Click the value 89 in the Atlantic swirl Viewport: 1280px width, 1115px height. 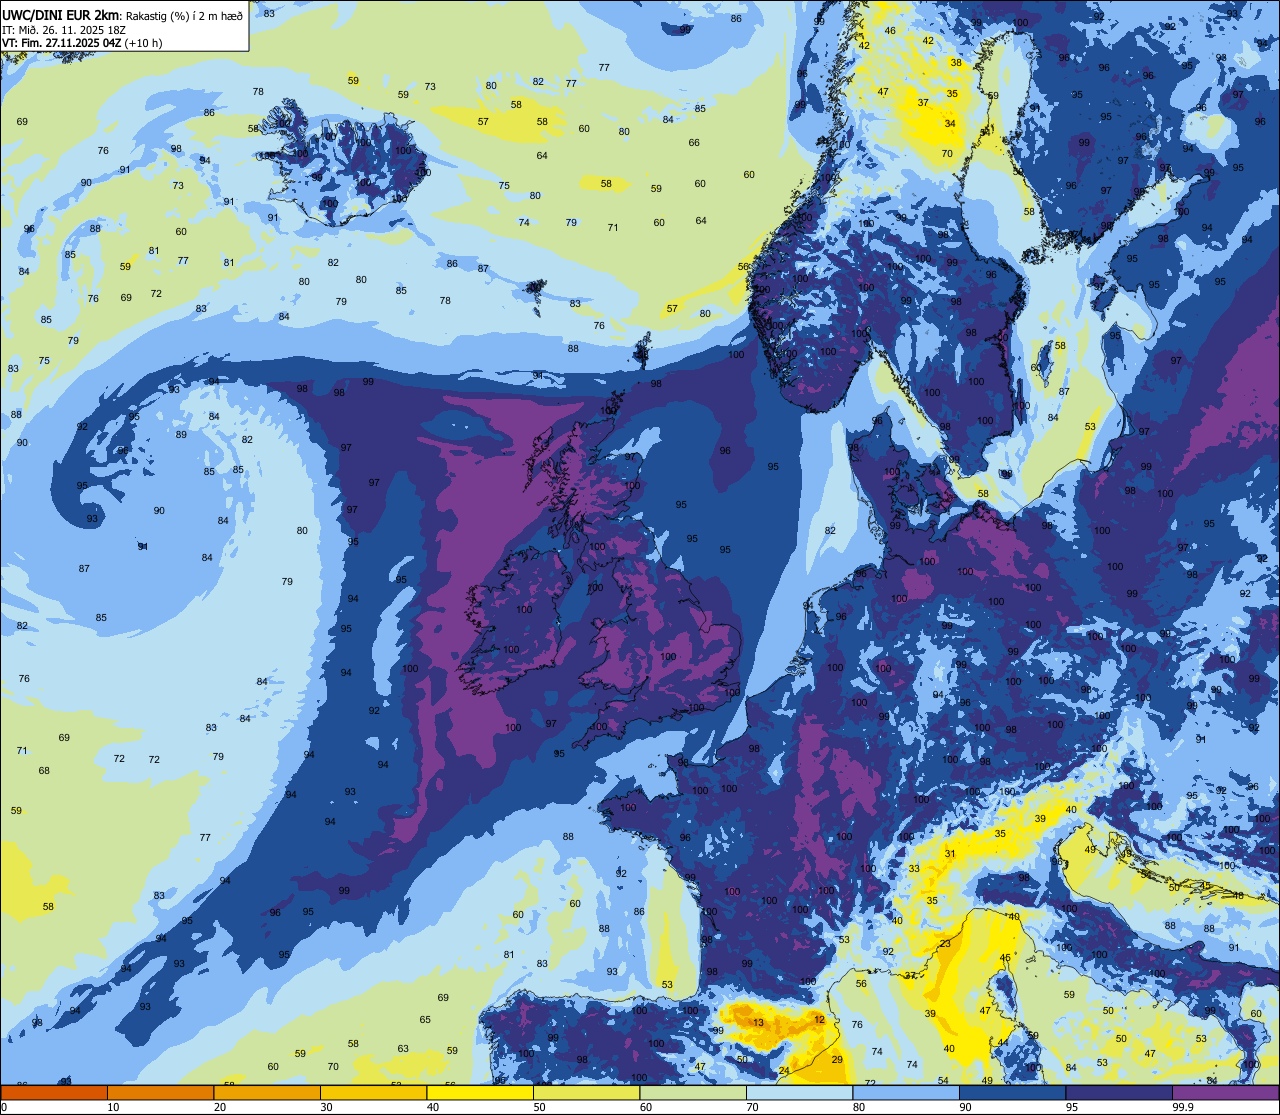(181, 434)
